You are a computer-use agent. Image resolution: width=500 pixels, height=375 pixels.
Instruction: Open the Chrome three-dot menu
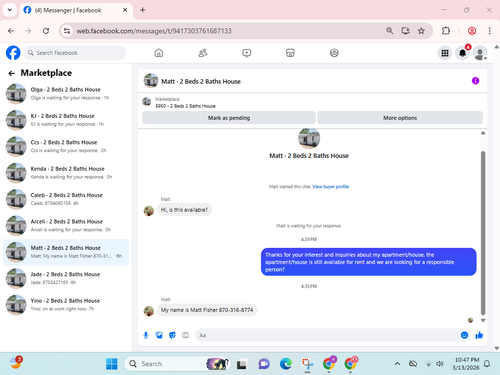click(489, 31)
